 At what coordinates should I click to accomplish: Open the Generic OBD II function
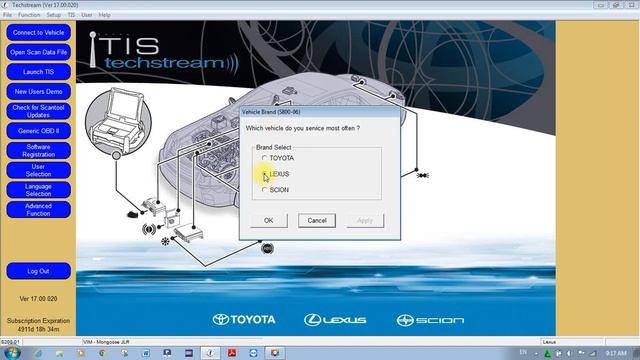pyautogui.click(x=38, y=131)
